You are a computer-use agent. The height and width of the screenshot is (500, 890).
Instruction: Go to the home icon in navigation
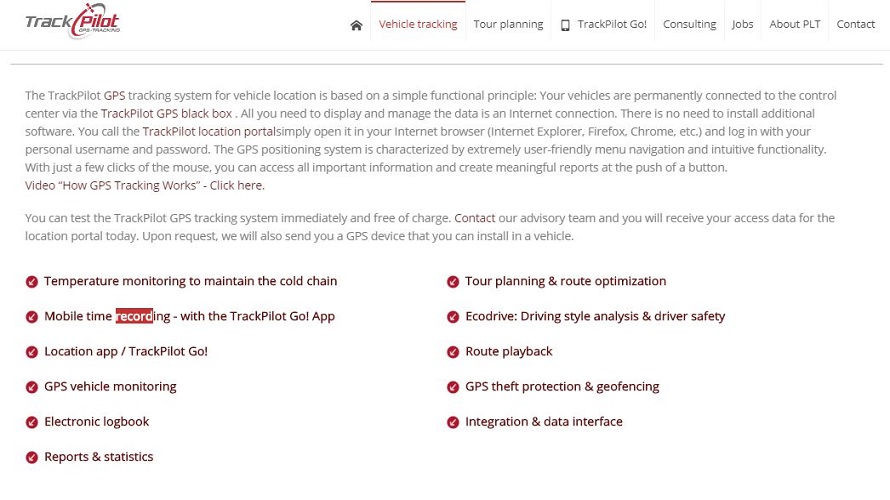click(x=356, y=25)
